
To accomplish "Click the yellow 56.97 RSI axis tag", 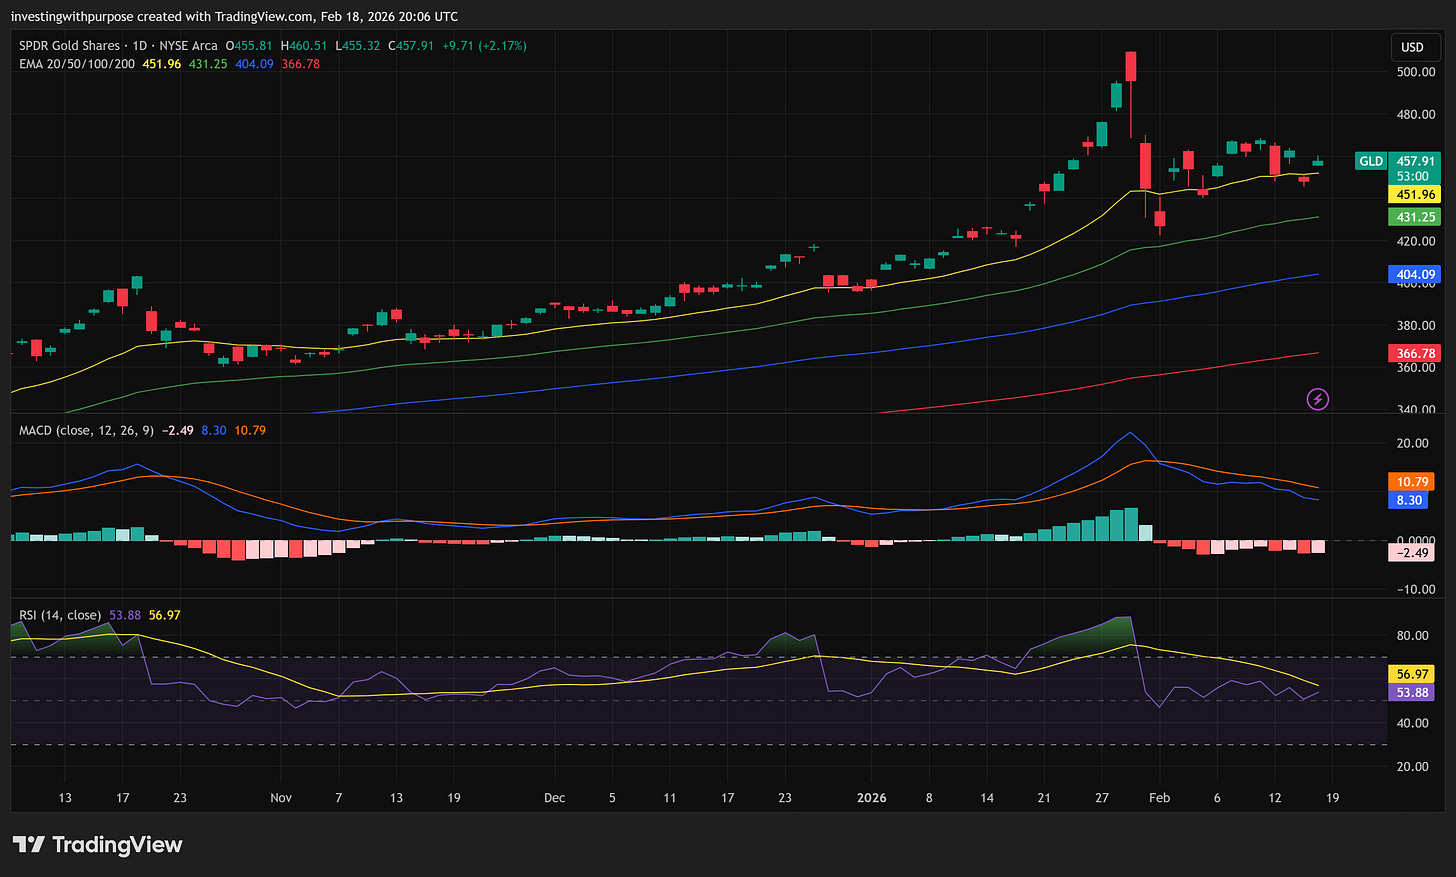I will 1411,674.
